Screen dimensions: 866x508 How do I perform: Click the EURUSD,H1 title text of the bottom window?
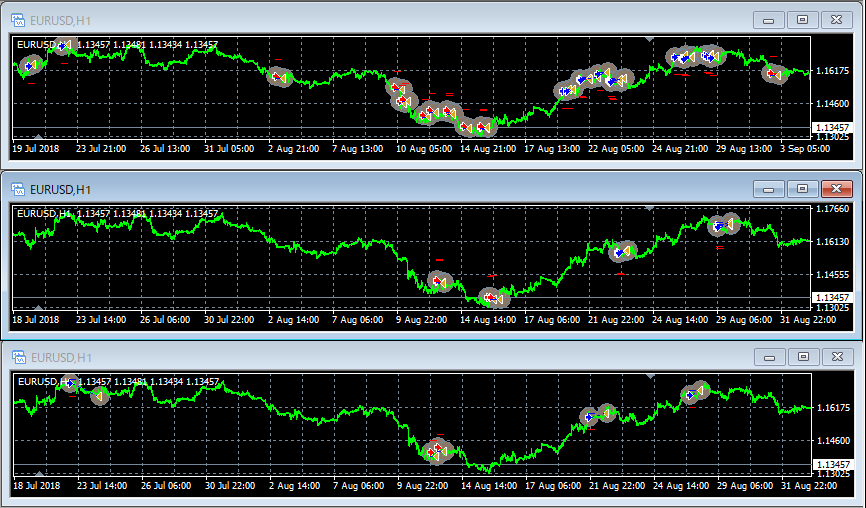[x=61, y=358]
